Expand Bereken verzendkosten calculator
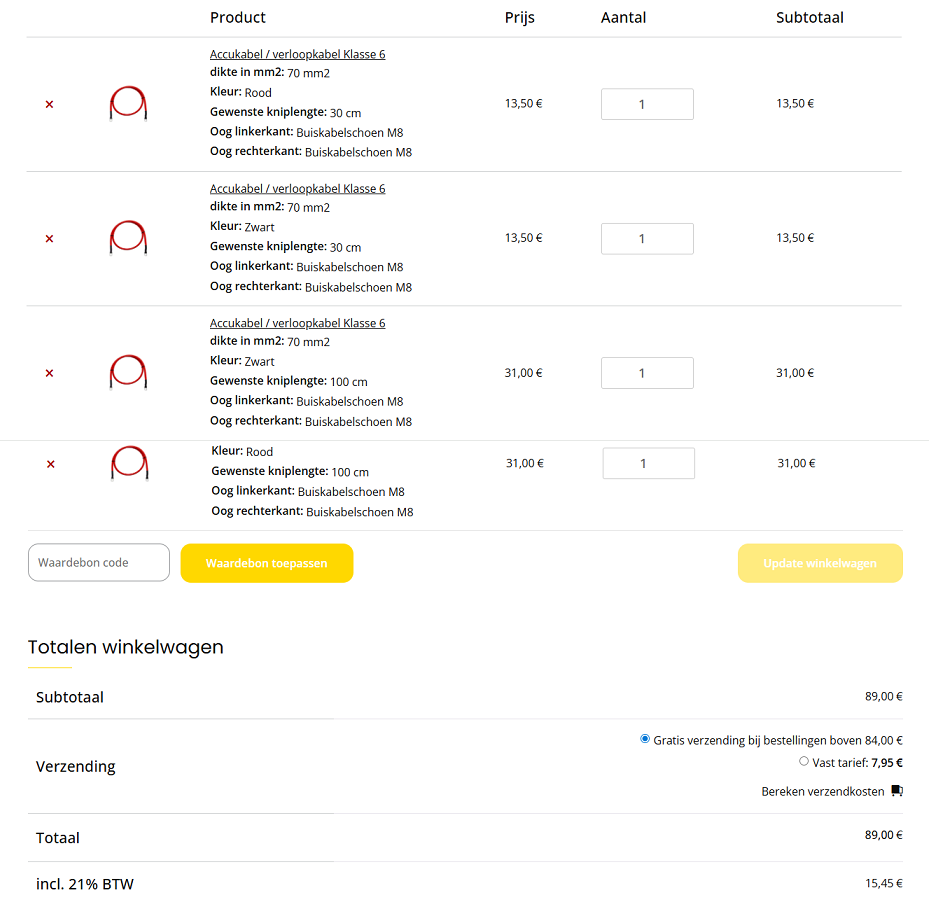This screenshot has width=929, height=903. (x=823, y=791)
